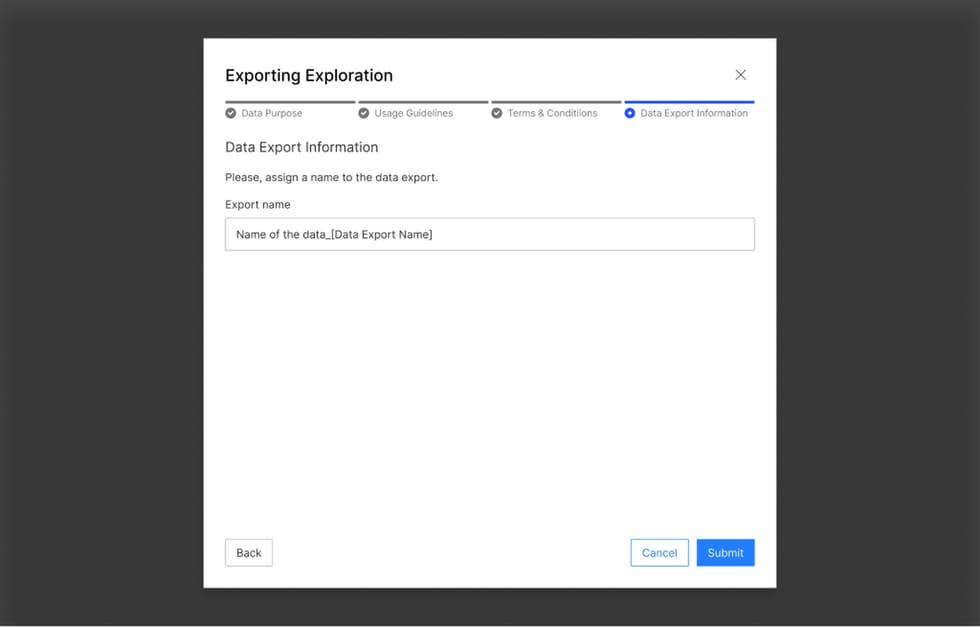This screenshot has height=627, width=980.
Task: Focus the Export name input field
Action: (490, 234)
